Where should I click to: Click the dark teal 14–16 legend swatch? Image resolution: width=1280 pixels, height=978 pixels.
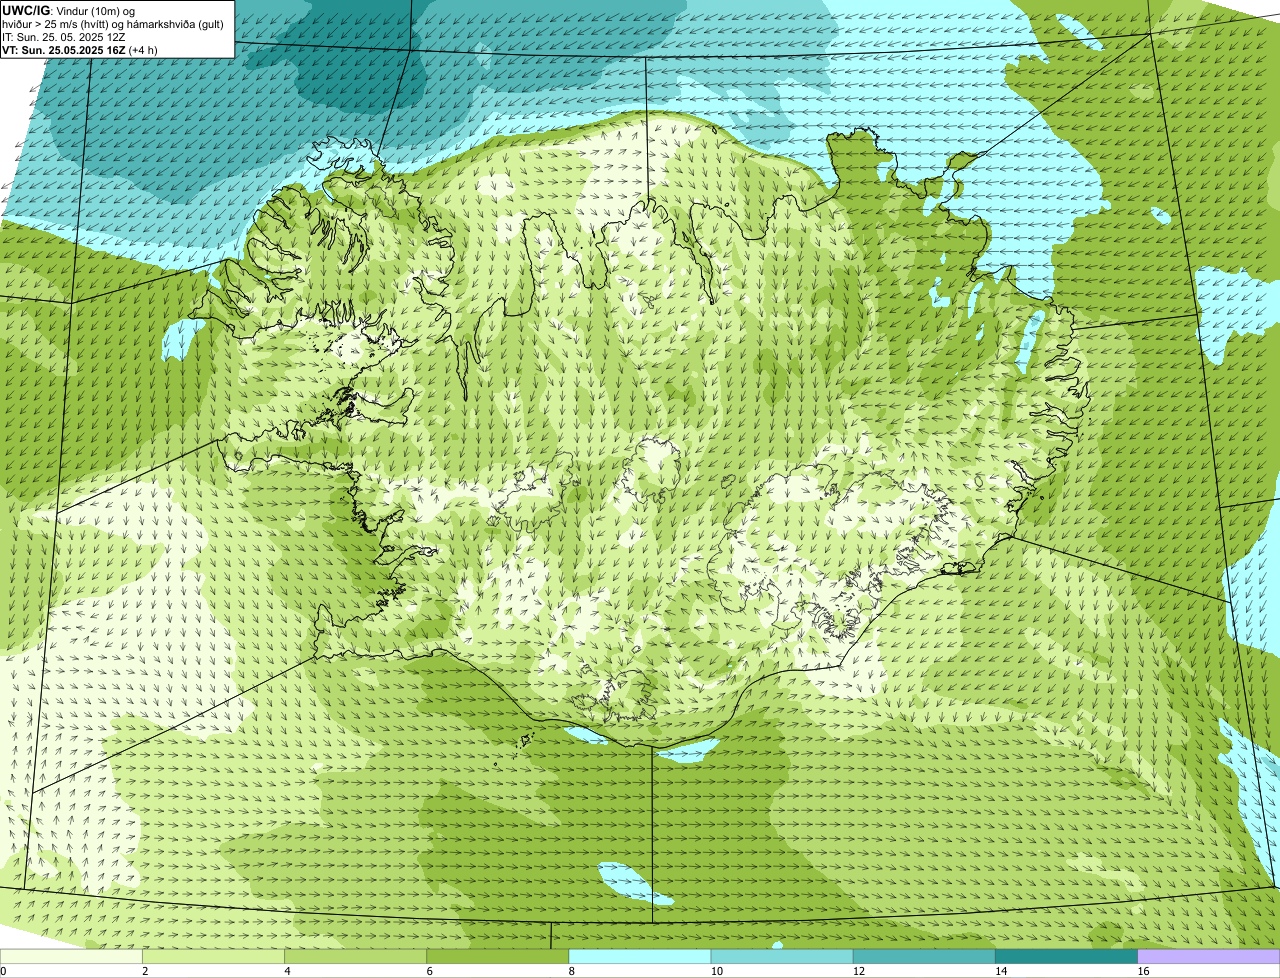coord(1067,956)
